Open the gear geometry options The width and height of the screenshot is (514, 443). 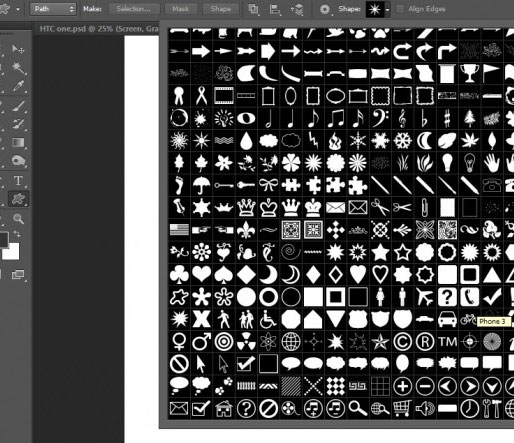point(325,9)
